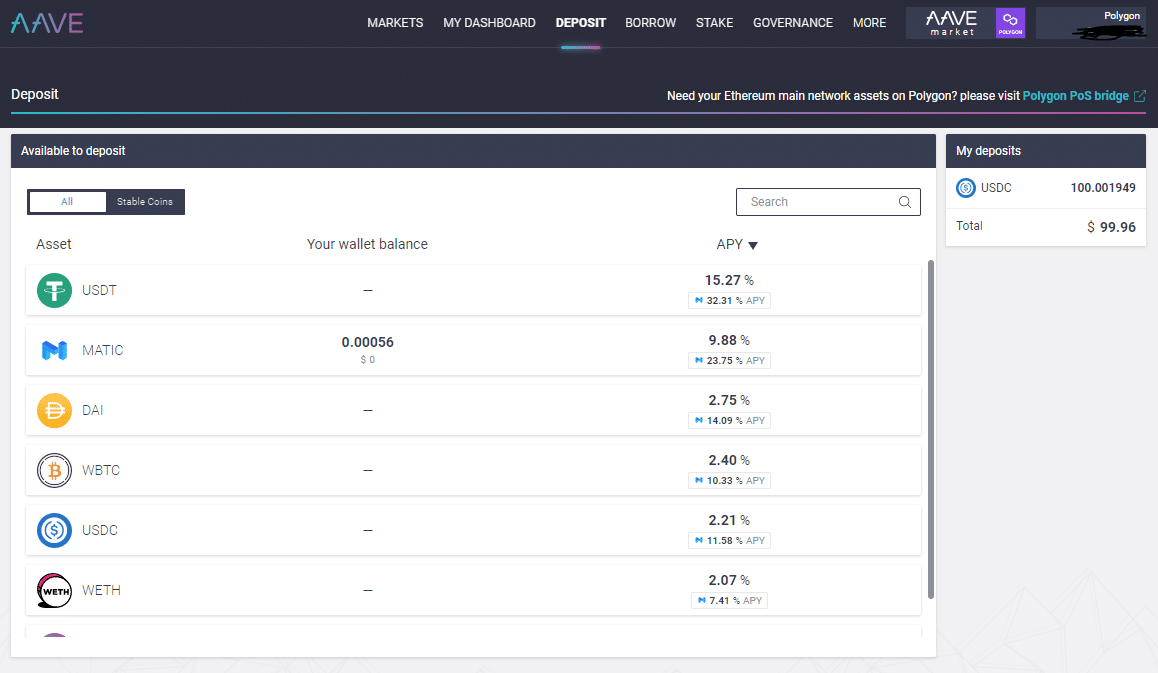This screenshot has height=673, width=1158.
Task: Select the All filter toggle
Action: [67, 202]
